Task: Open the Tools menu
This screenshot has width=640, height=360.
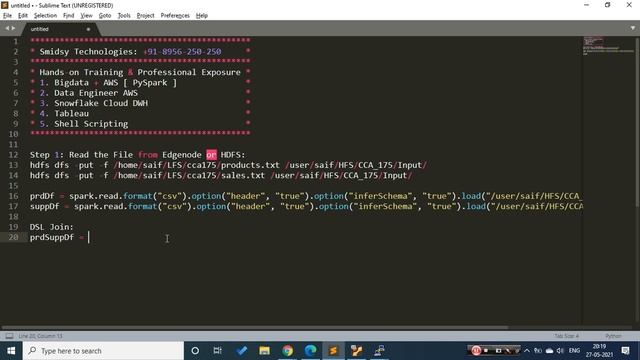Action: [124, 16]
